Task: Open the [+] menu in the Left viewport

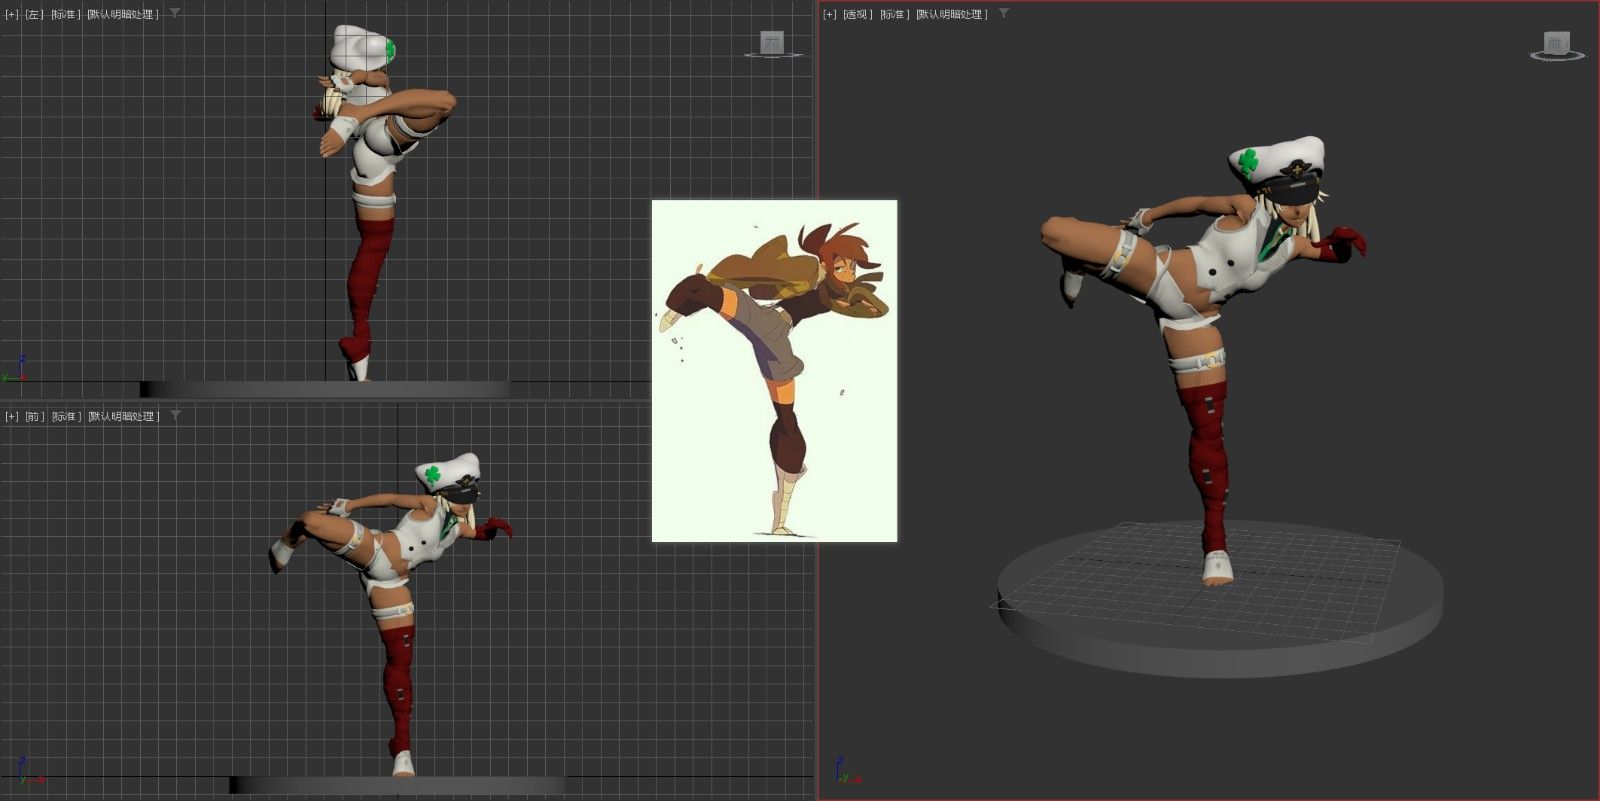Action: pyautogui.click(x=12, y=15)
